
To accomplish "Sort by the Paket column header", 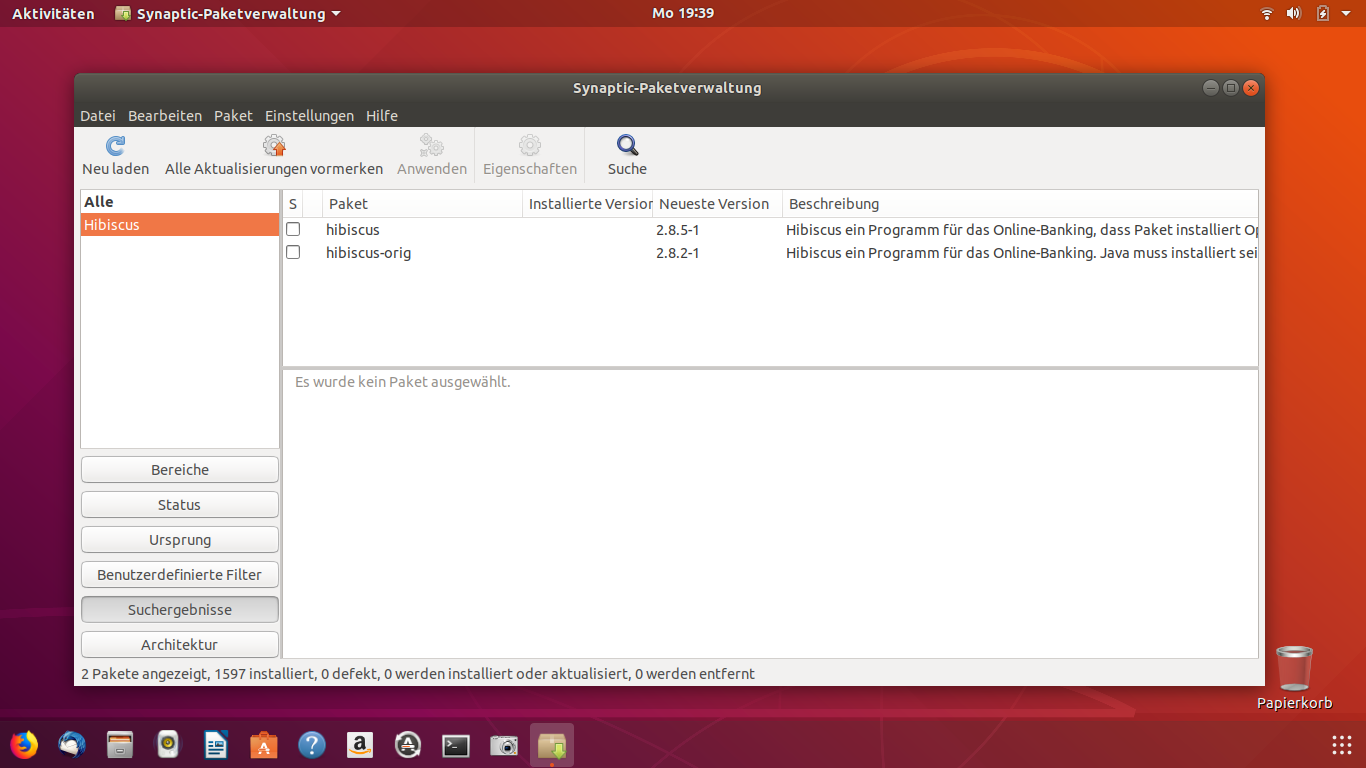I will pos(422,204).
